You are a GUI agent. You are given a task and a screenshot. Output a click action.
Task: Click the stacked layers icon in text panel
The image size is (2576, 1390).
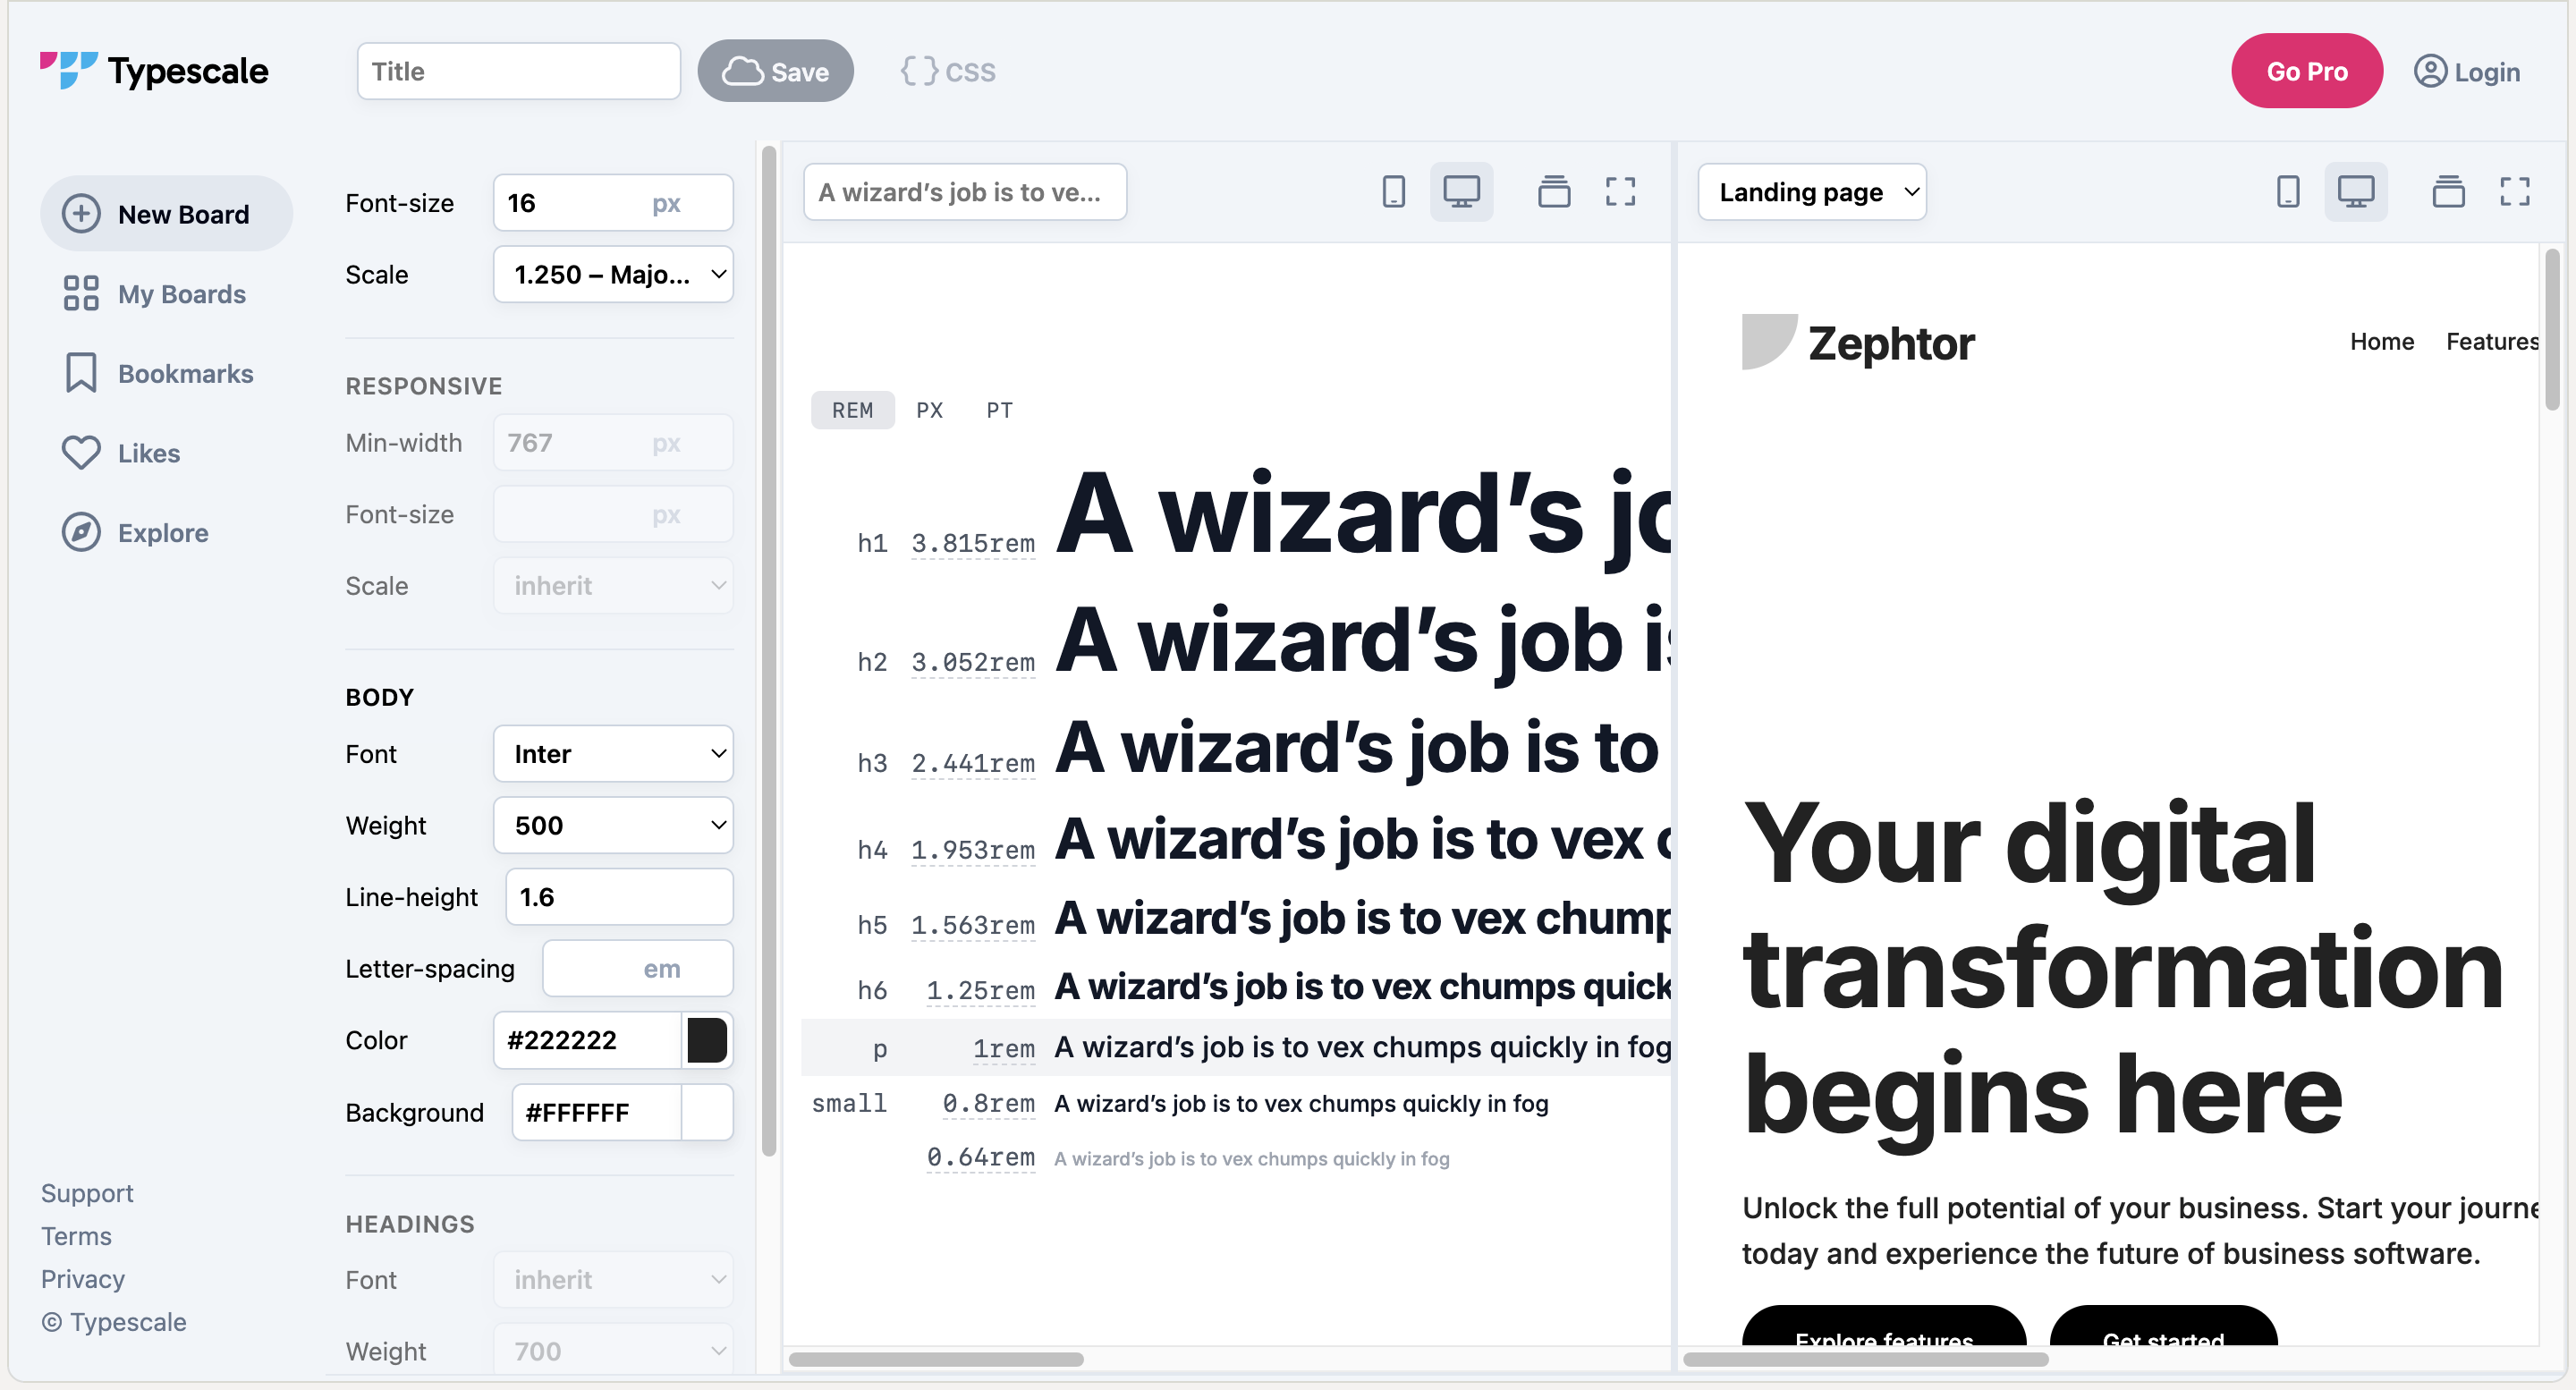point(1553,191)
